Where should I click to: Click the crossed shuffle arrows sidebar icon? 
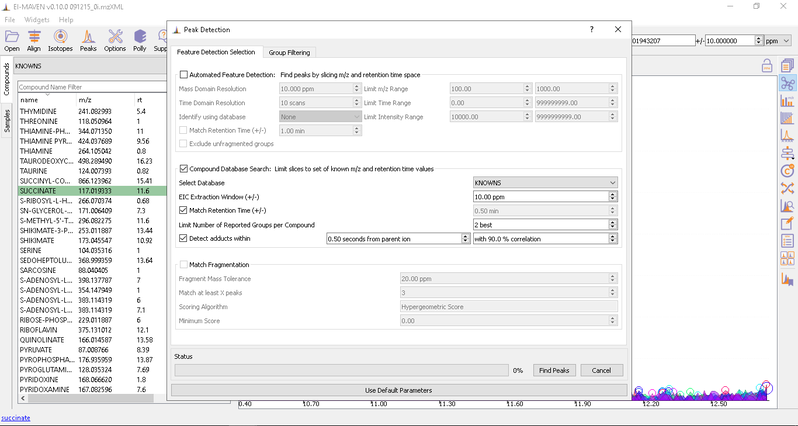787,188
